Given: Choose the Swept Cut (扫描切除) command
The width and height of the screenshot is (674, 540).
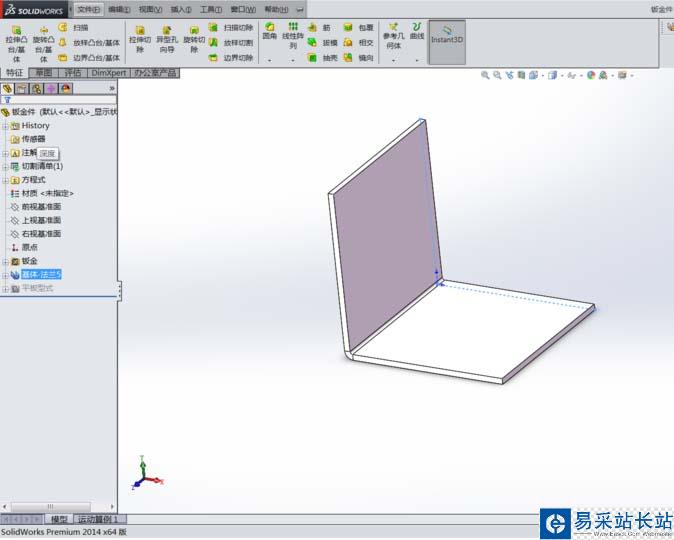Looking at the screenshot, I should tap(231, 28).
